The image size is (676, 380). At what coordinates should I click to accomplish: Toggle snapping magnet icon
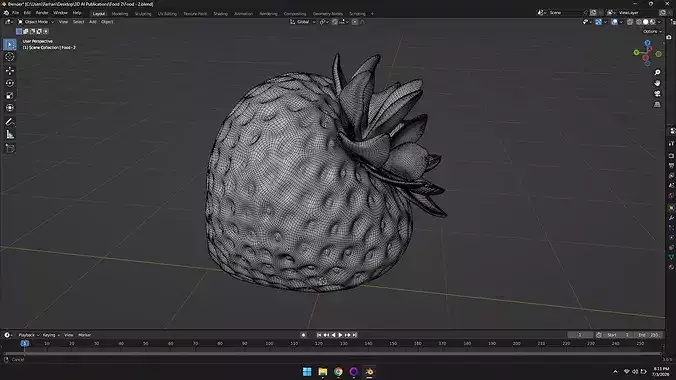click(335, 22)
